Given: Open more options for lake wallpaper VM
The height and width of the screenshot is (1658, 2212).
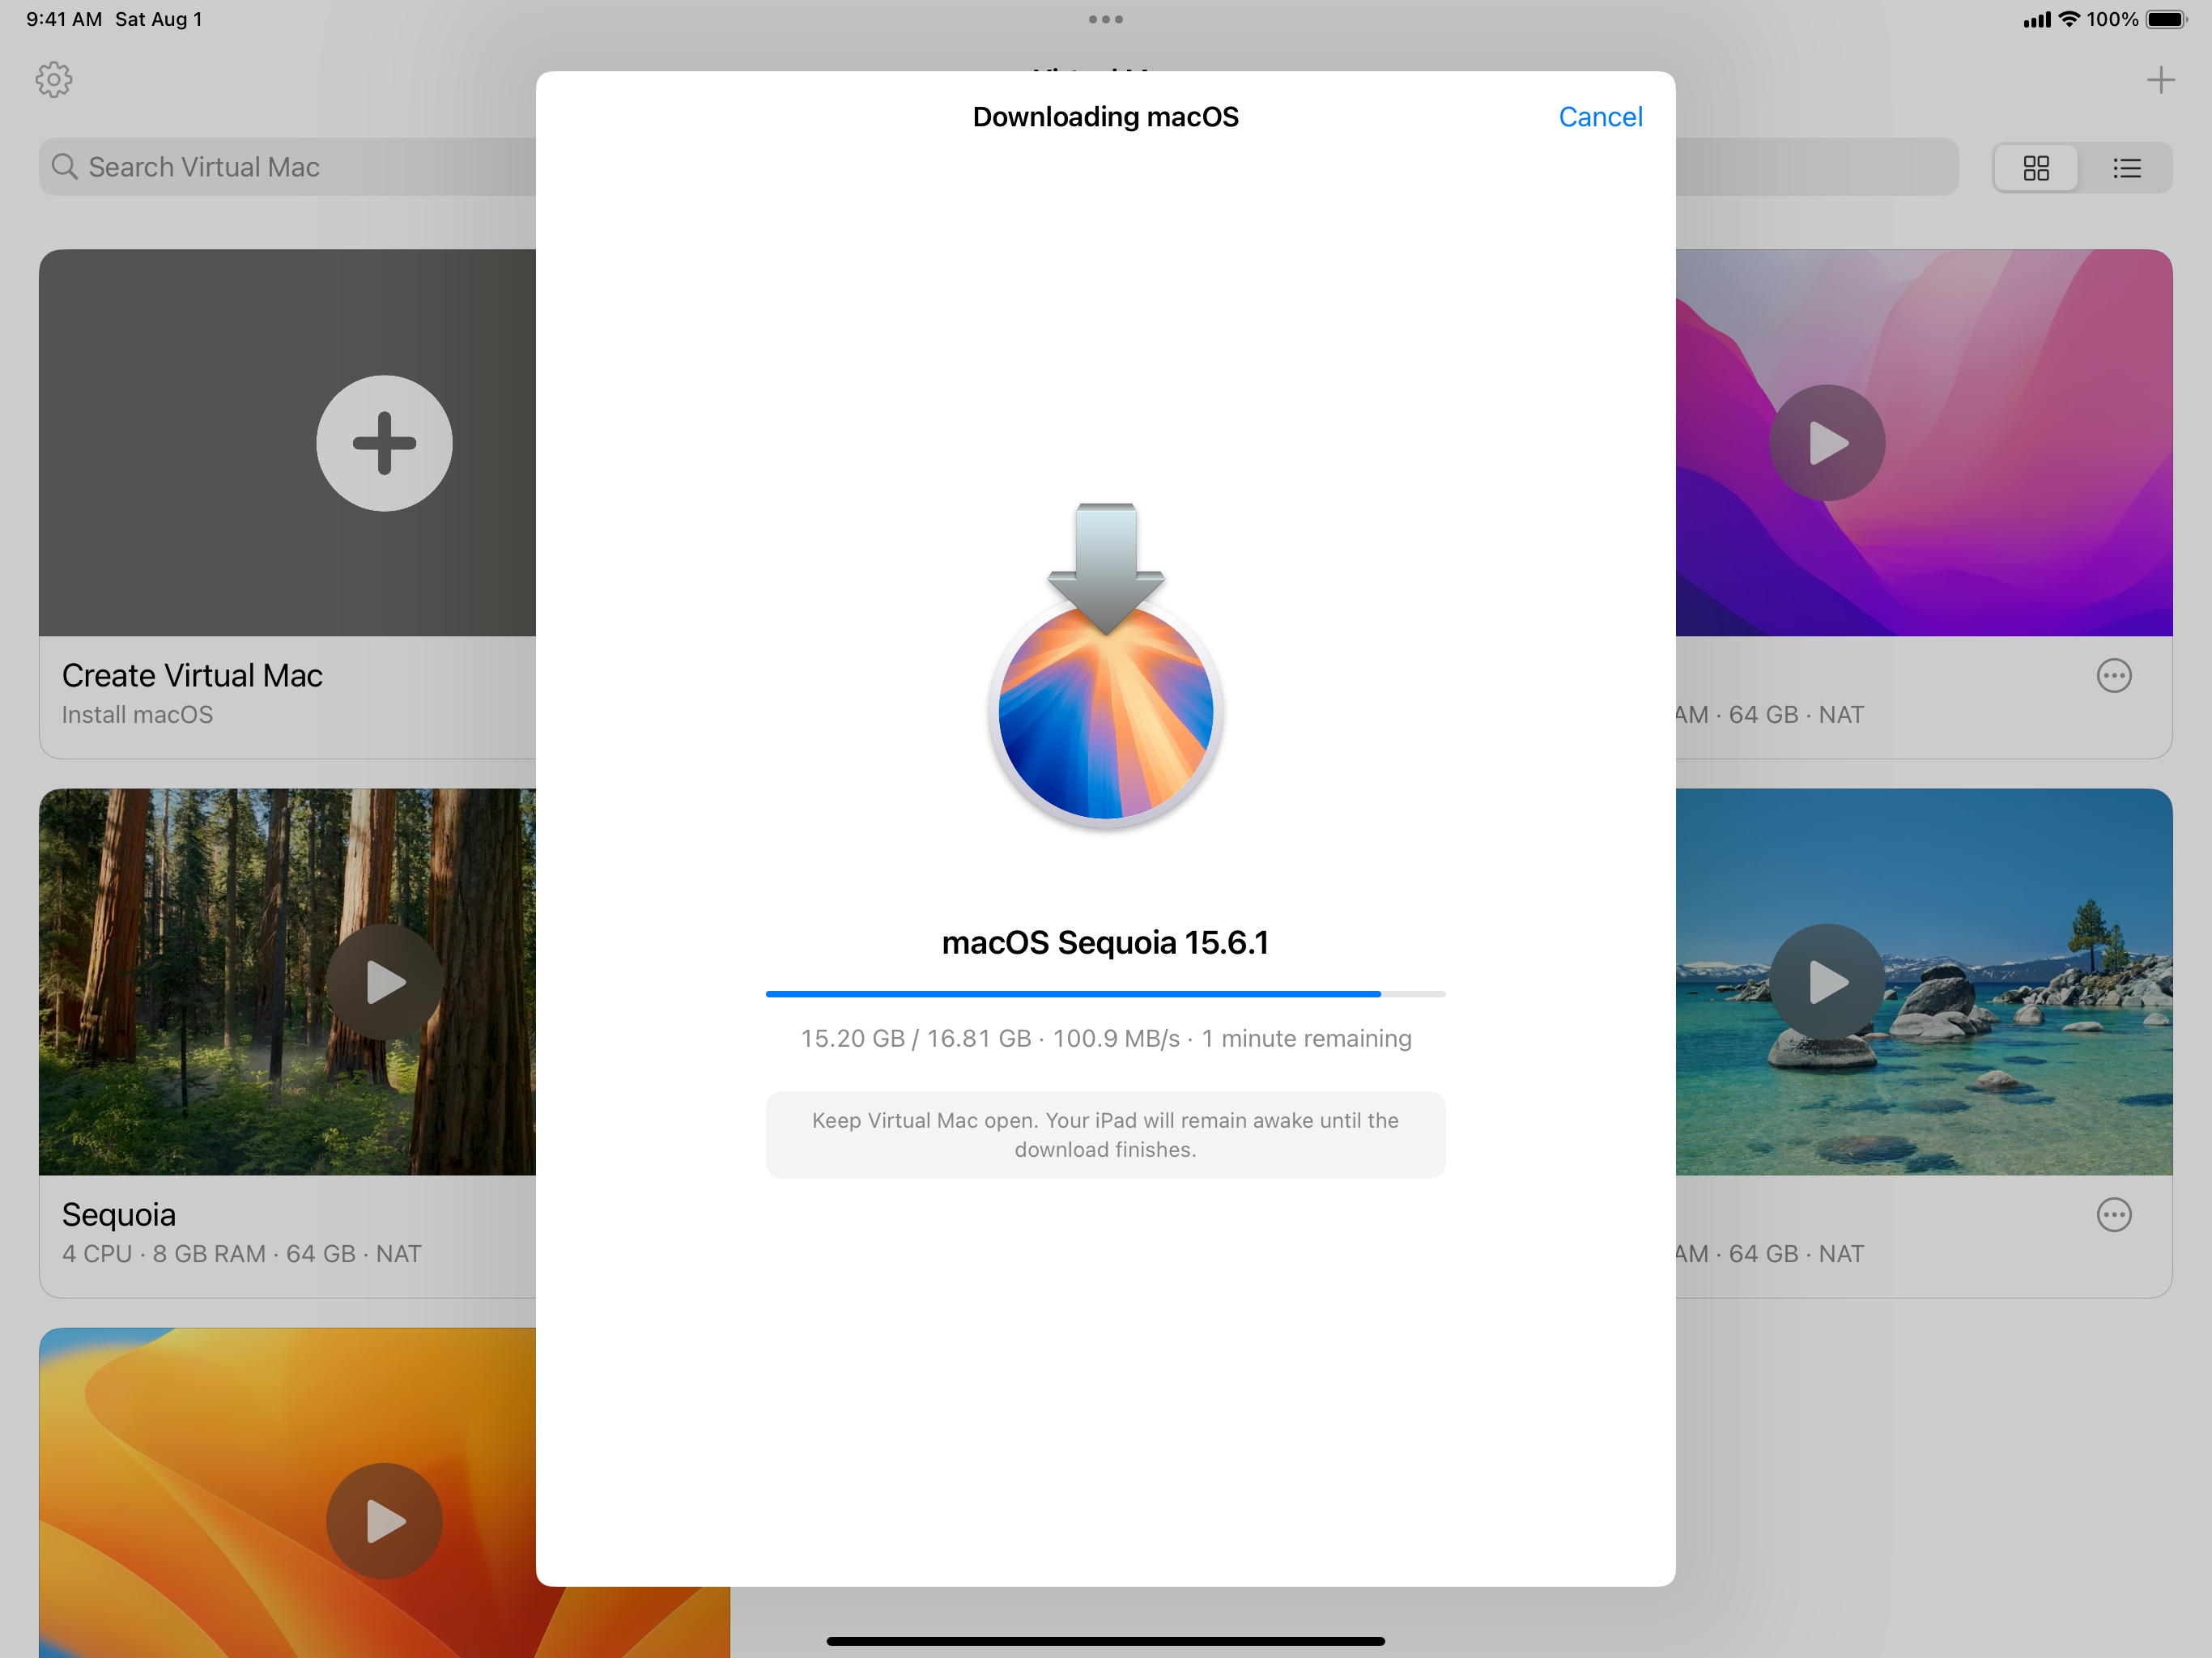Looking at the screenshot, I should pyautogui.click(x=2113, y=1215).
